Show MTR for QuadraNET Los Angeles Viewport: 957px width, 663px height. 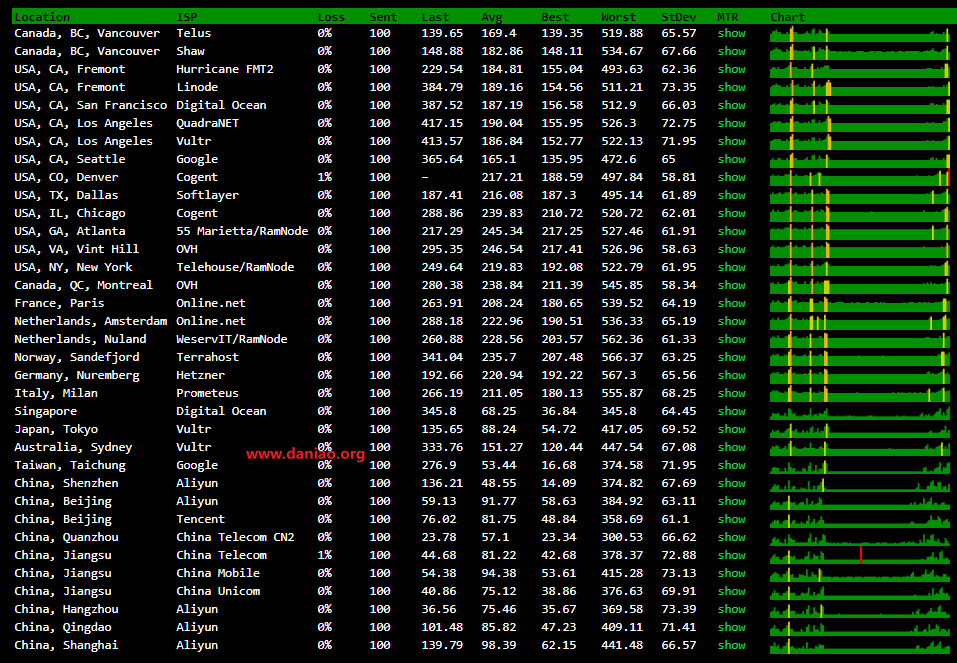pyautogui.click(x=731, y=123)
